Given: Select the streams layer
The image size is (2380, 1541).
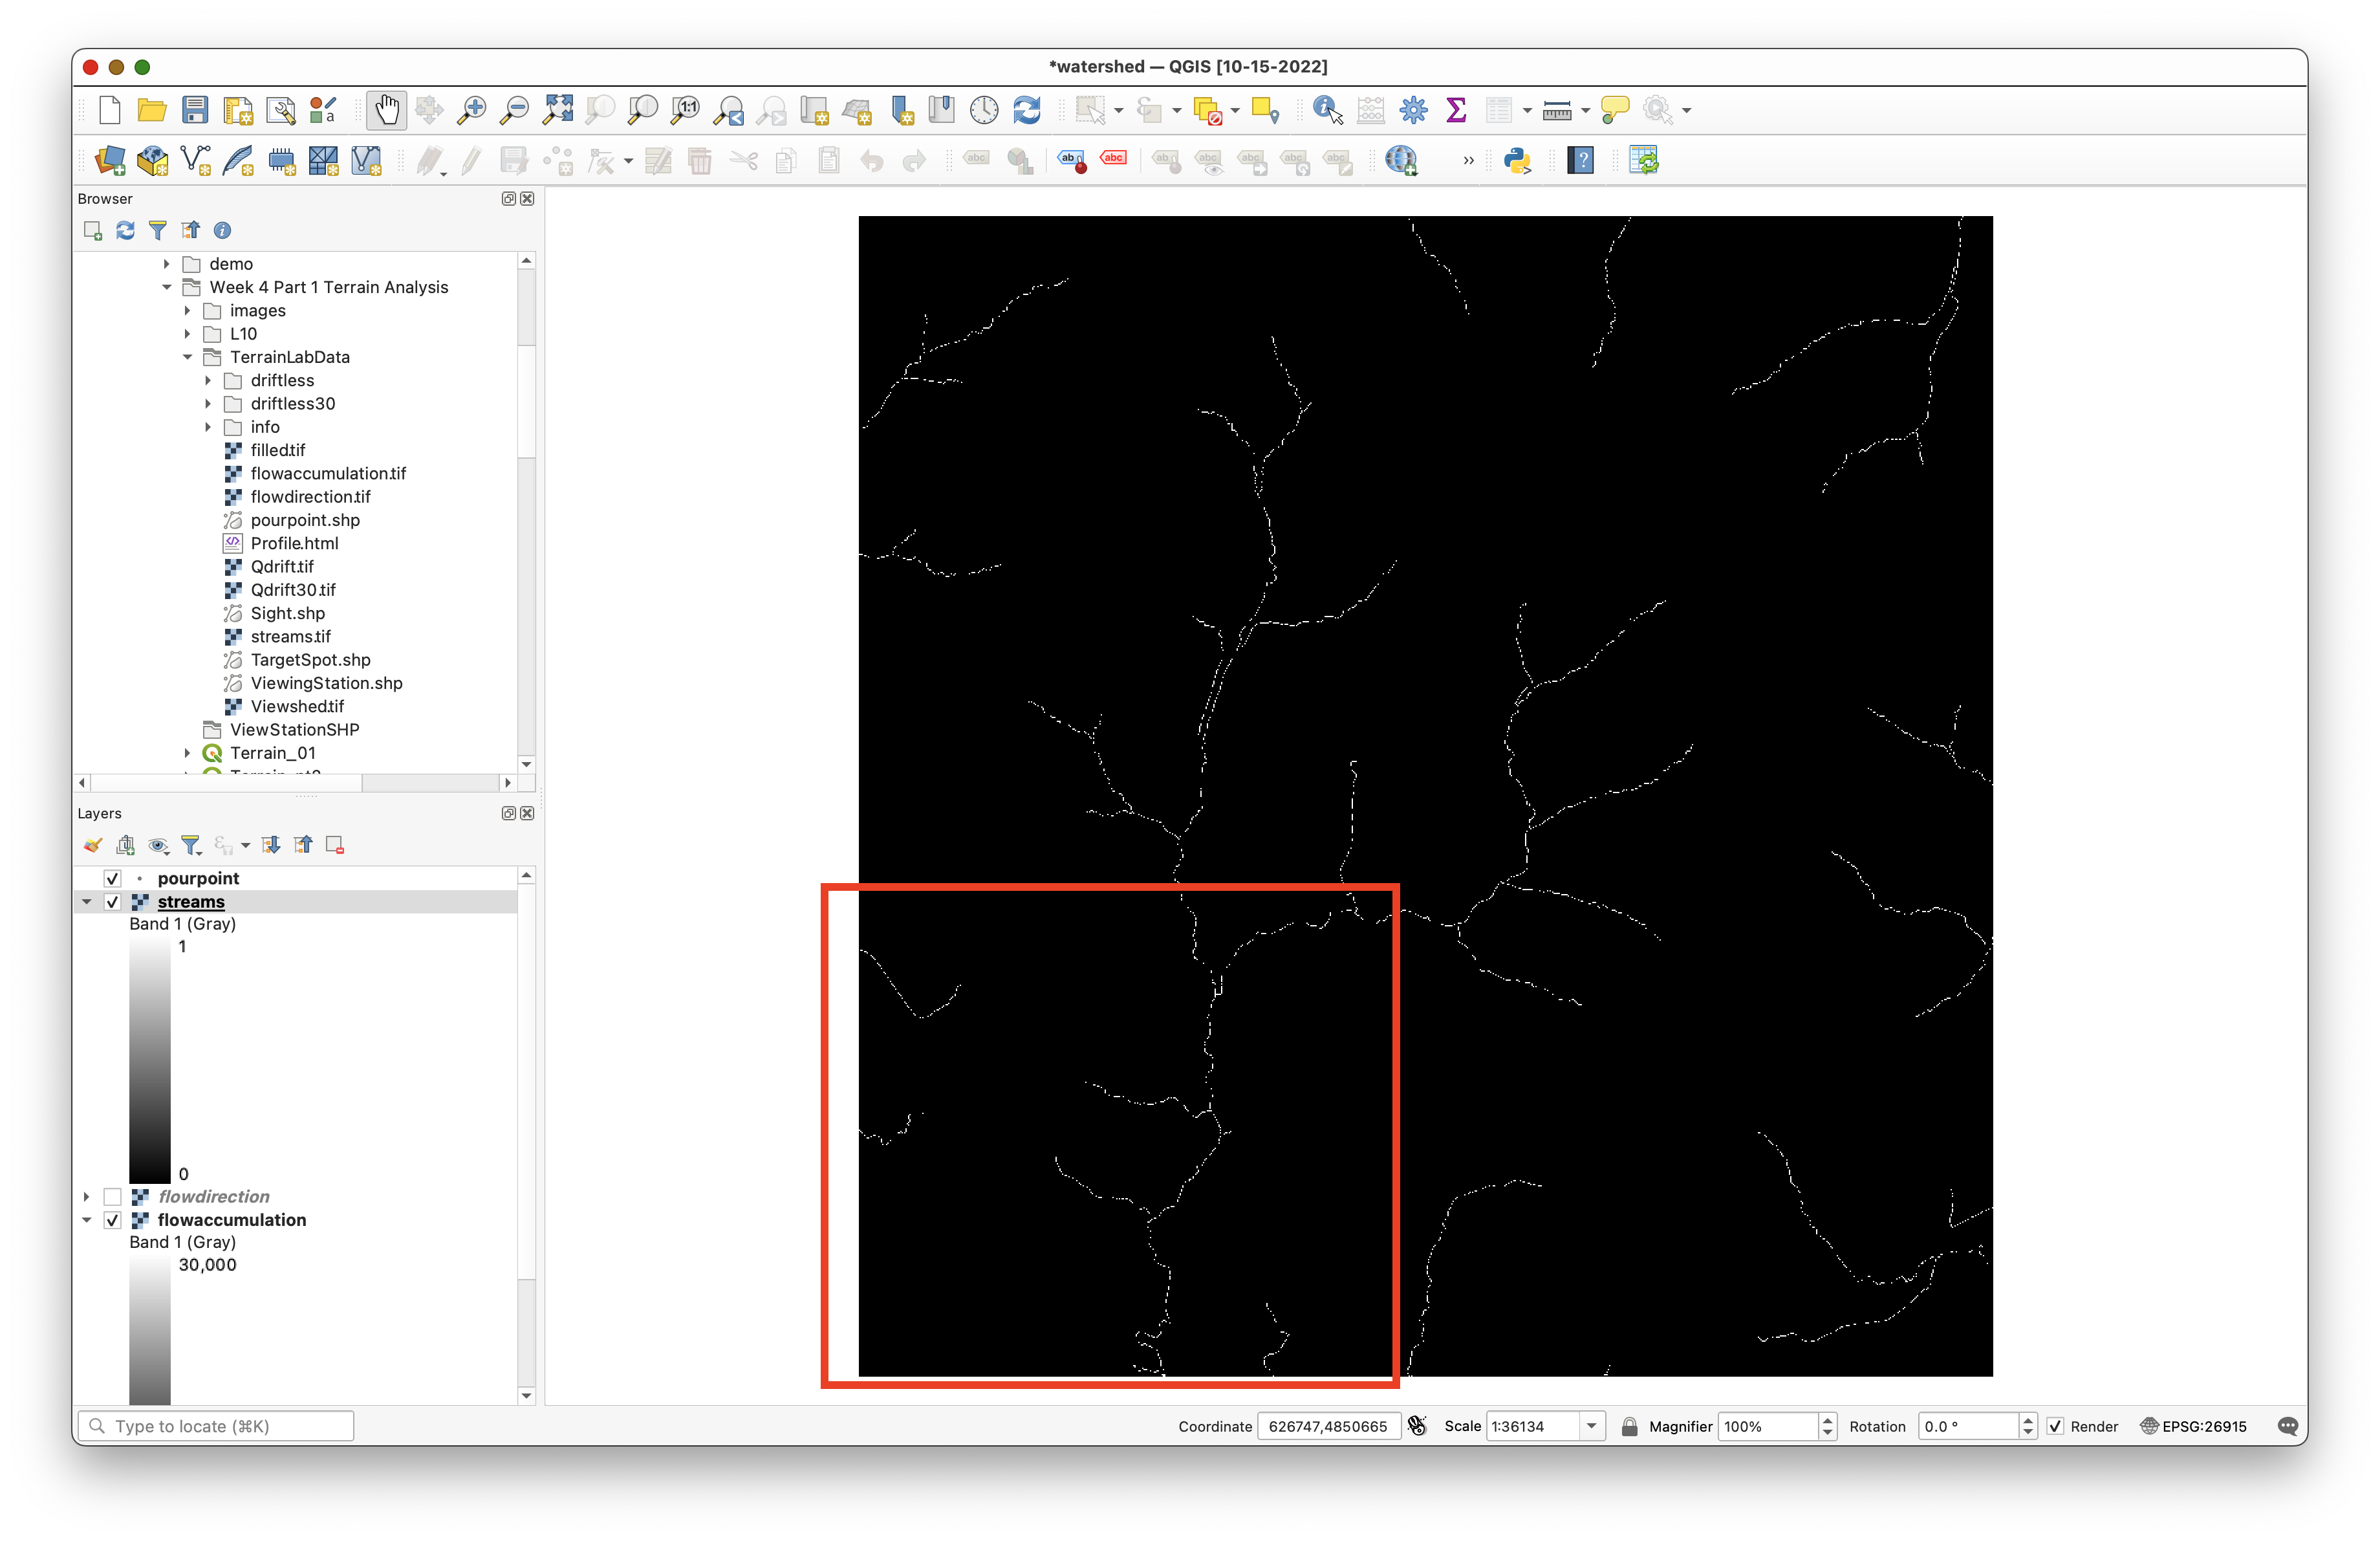Looking at the screenshot, I should tap(191, 902).
